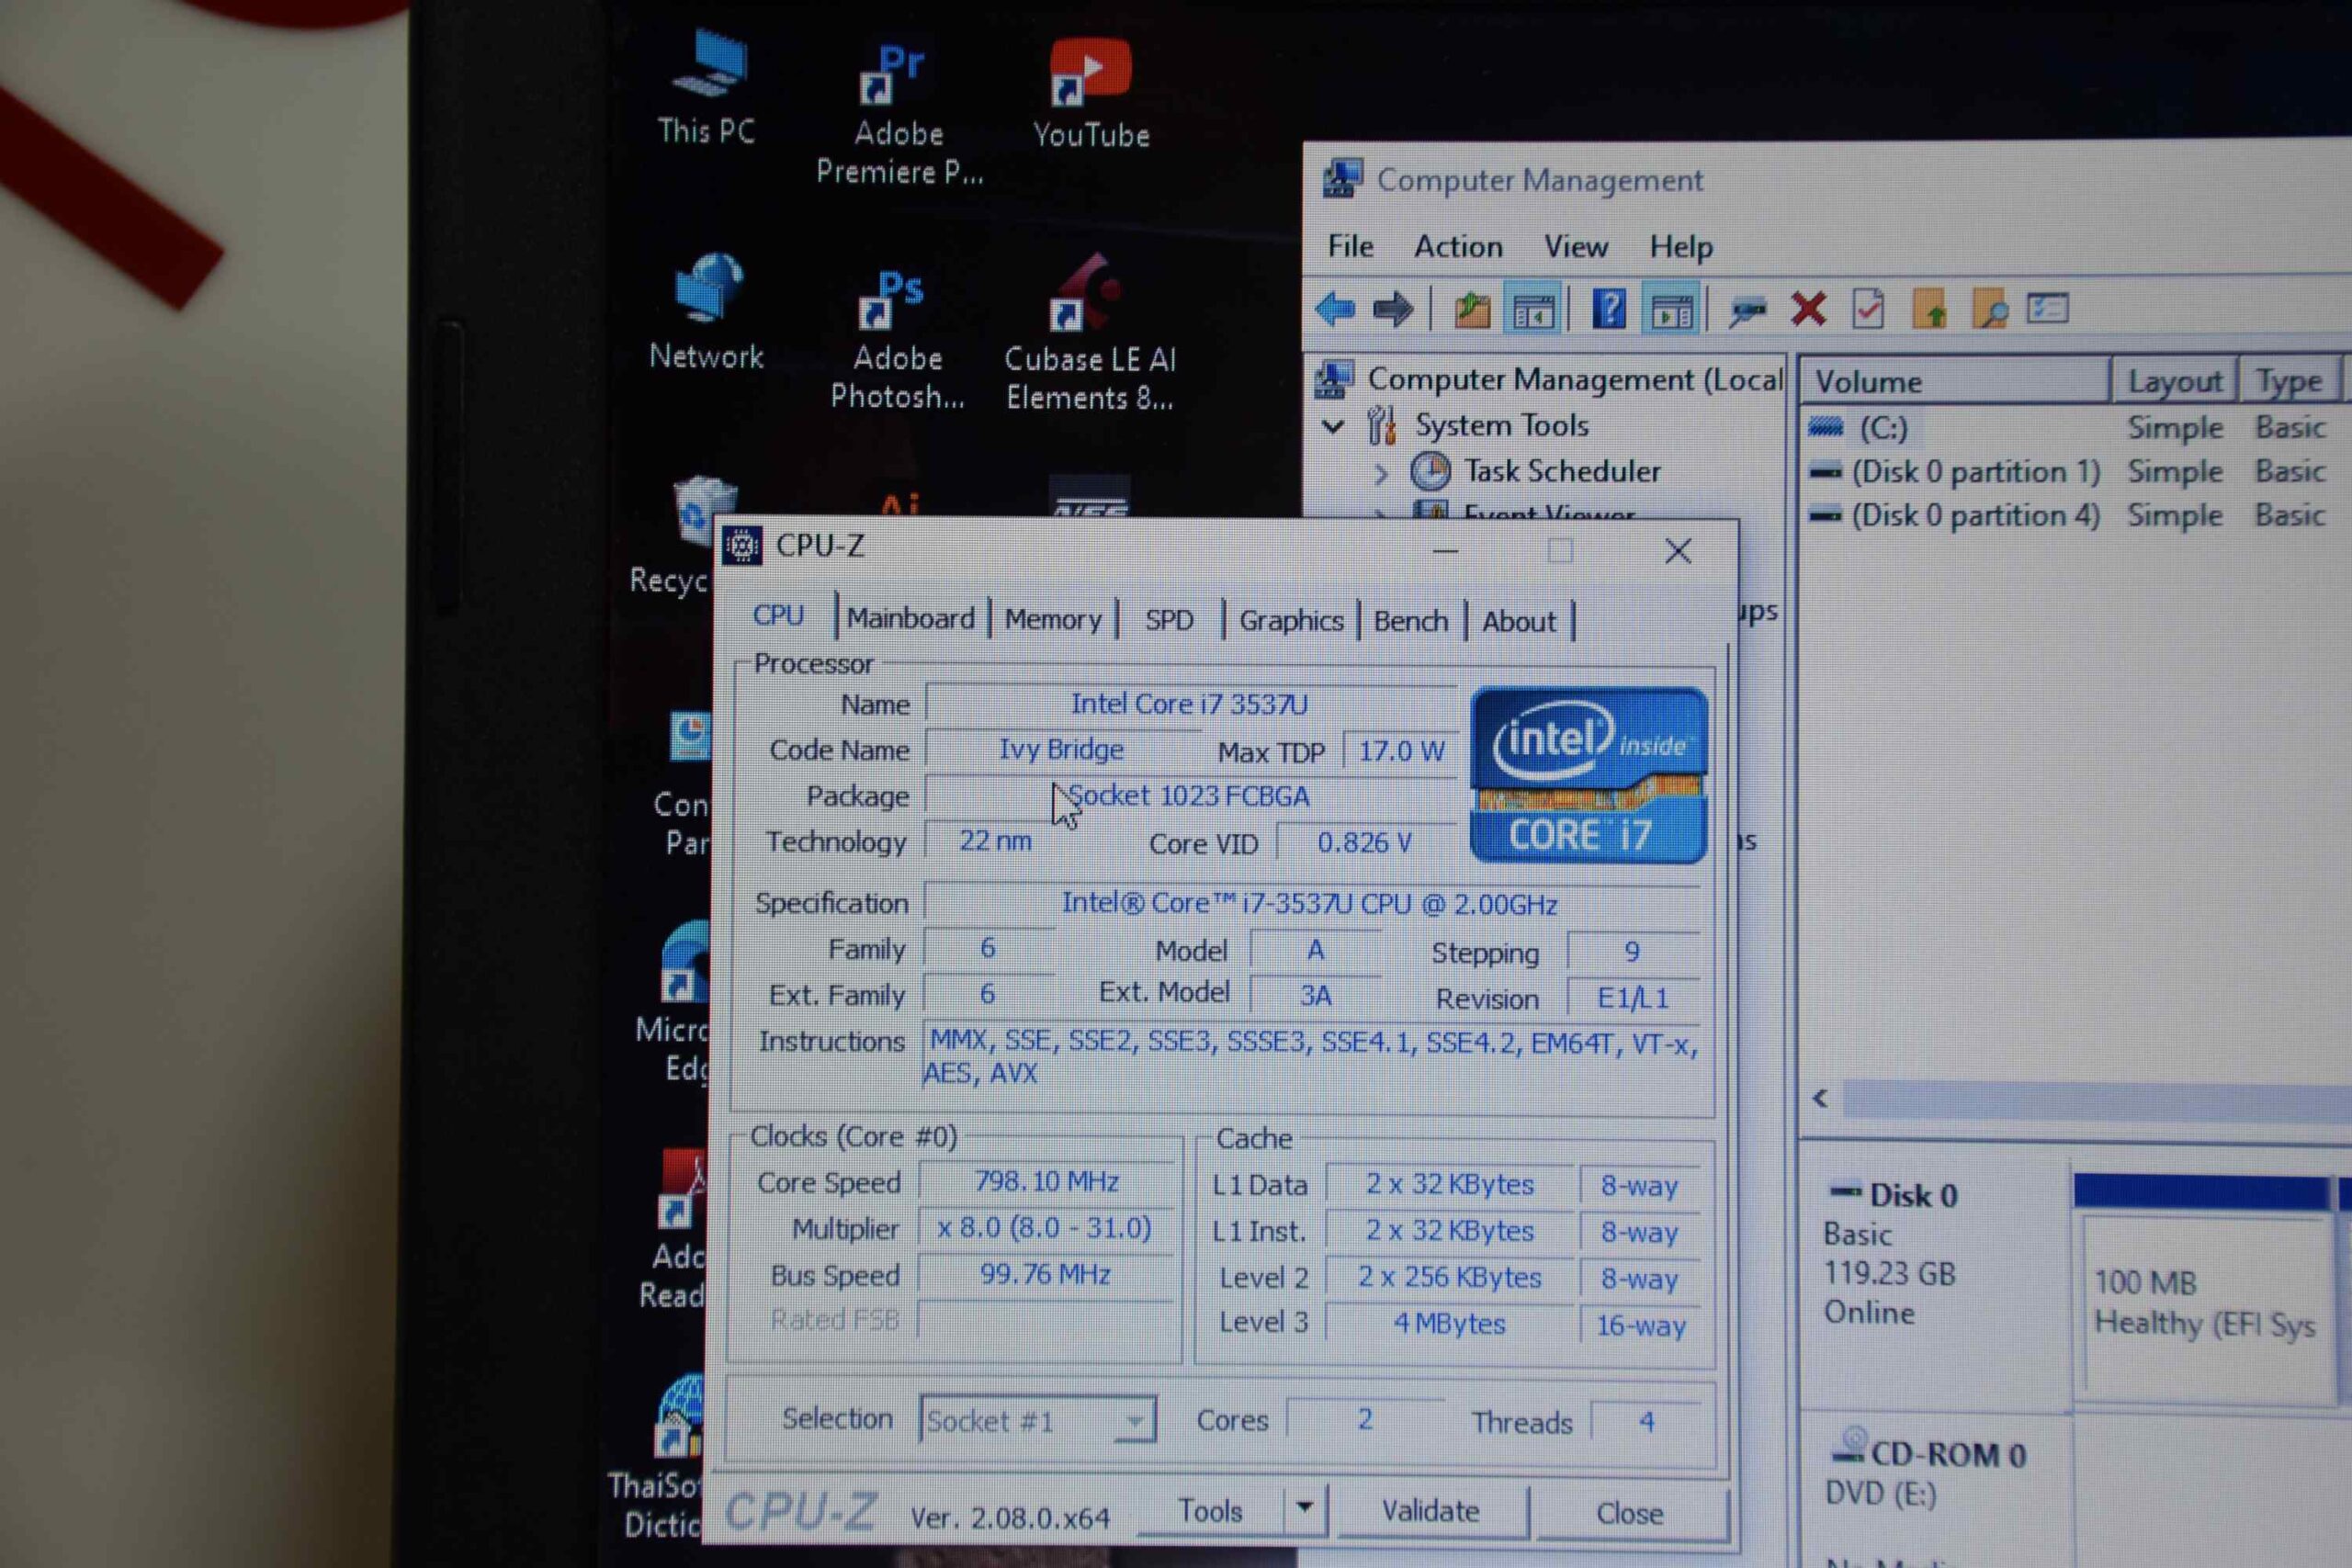The height and width of the screenshot is (1568, 2352).
Task: Click the Up one level folder icon
Action: [x=1471, y=310]
